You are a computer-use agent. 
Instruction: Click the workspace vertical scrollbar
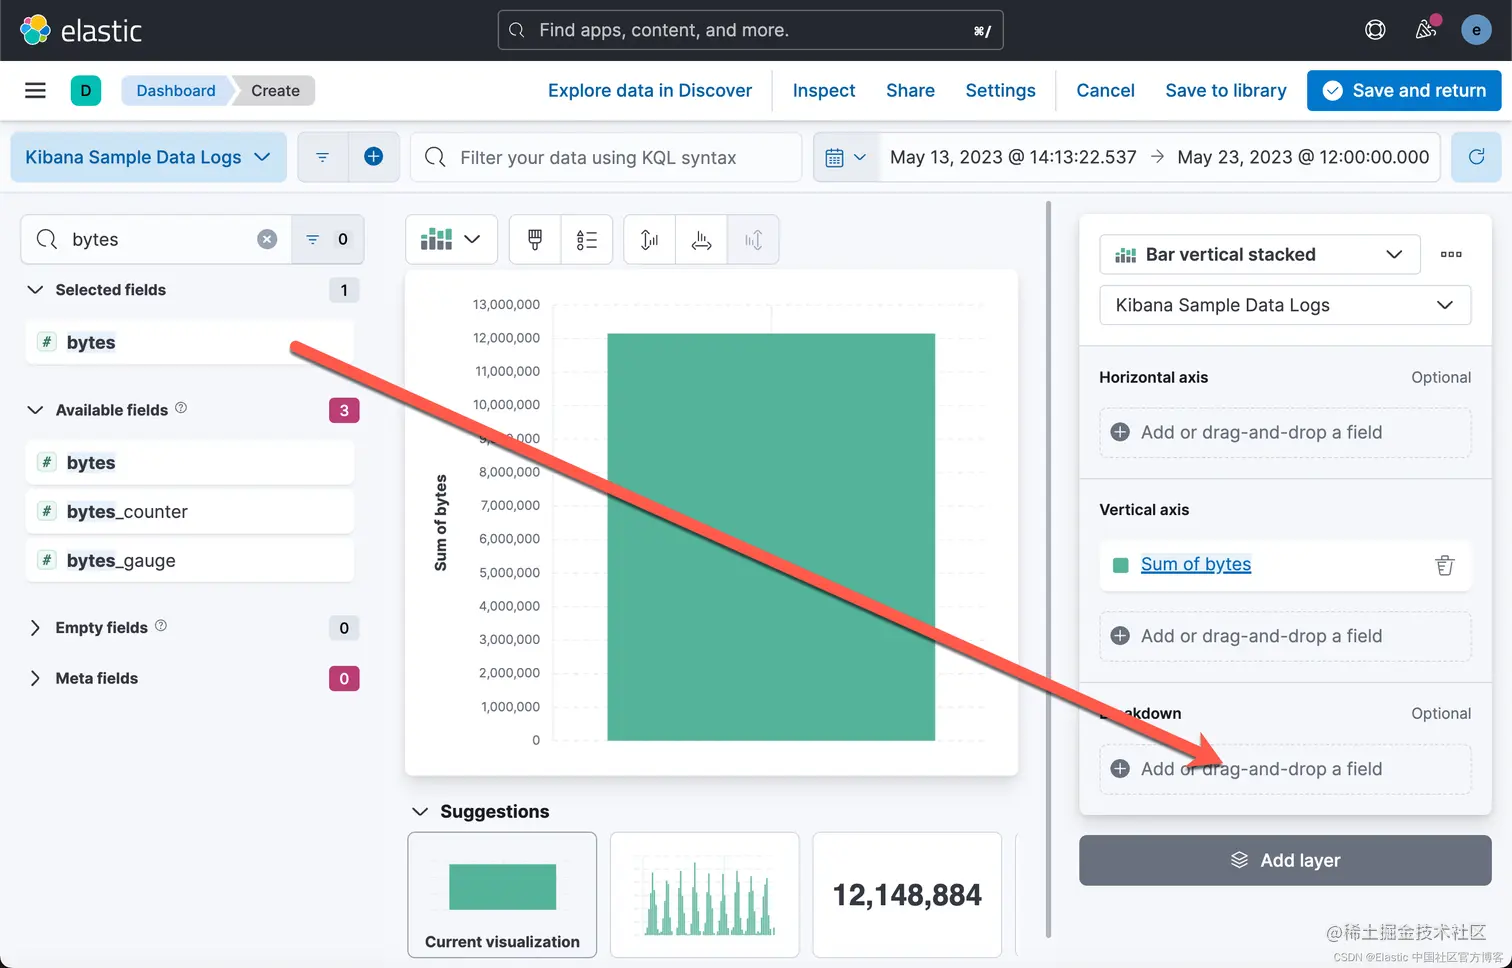[1048, 570]
